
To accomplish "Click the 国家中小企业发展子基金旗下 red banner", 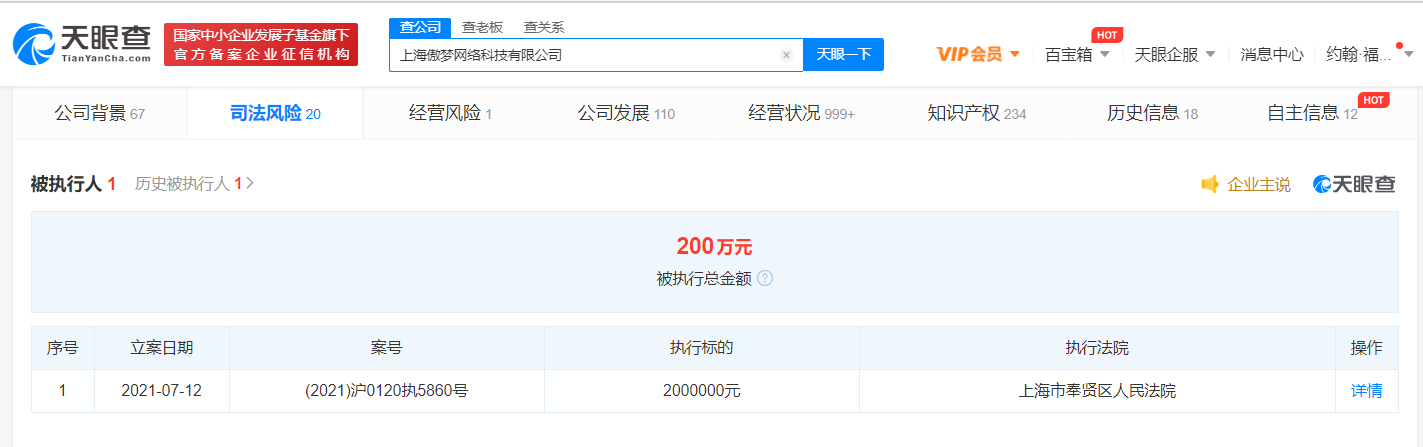I will [261, 45].
